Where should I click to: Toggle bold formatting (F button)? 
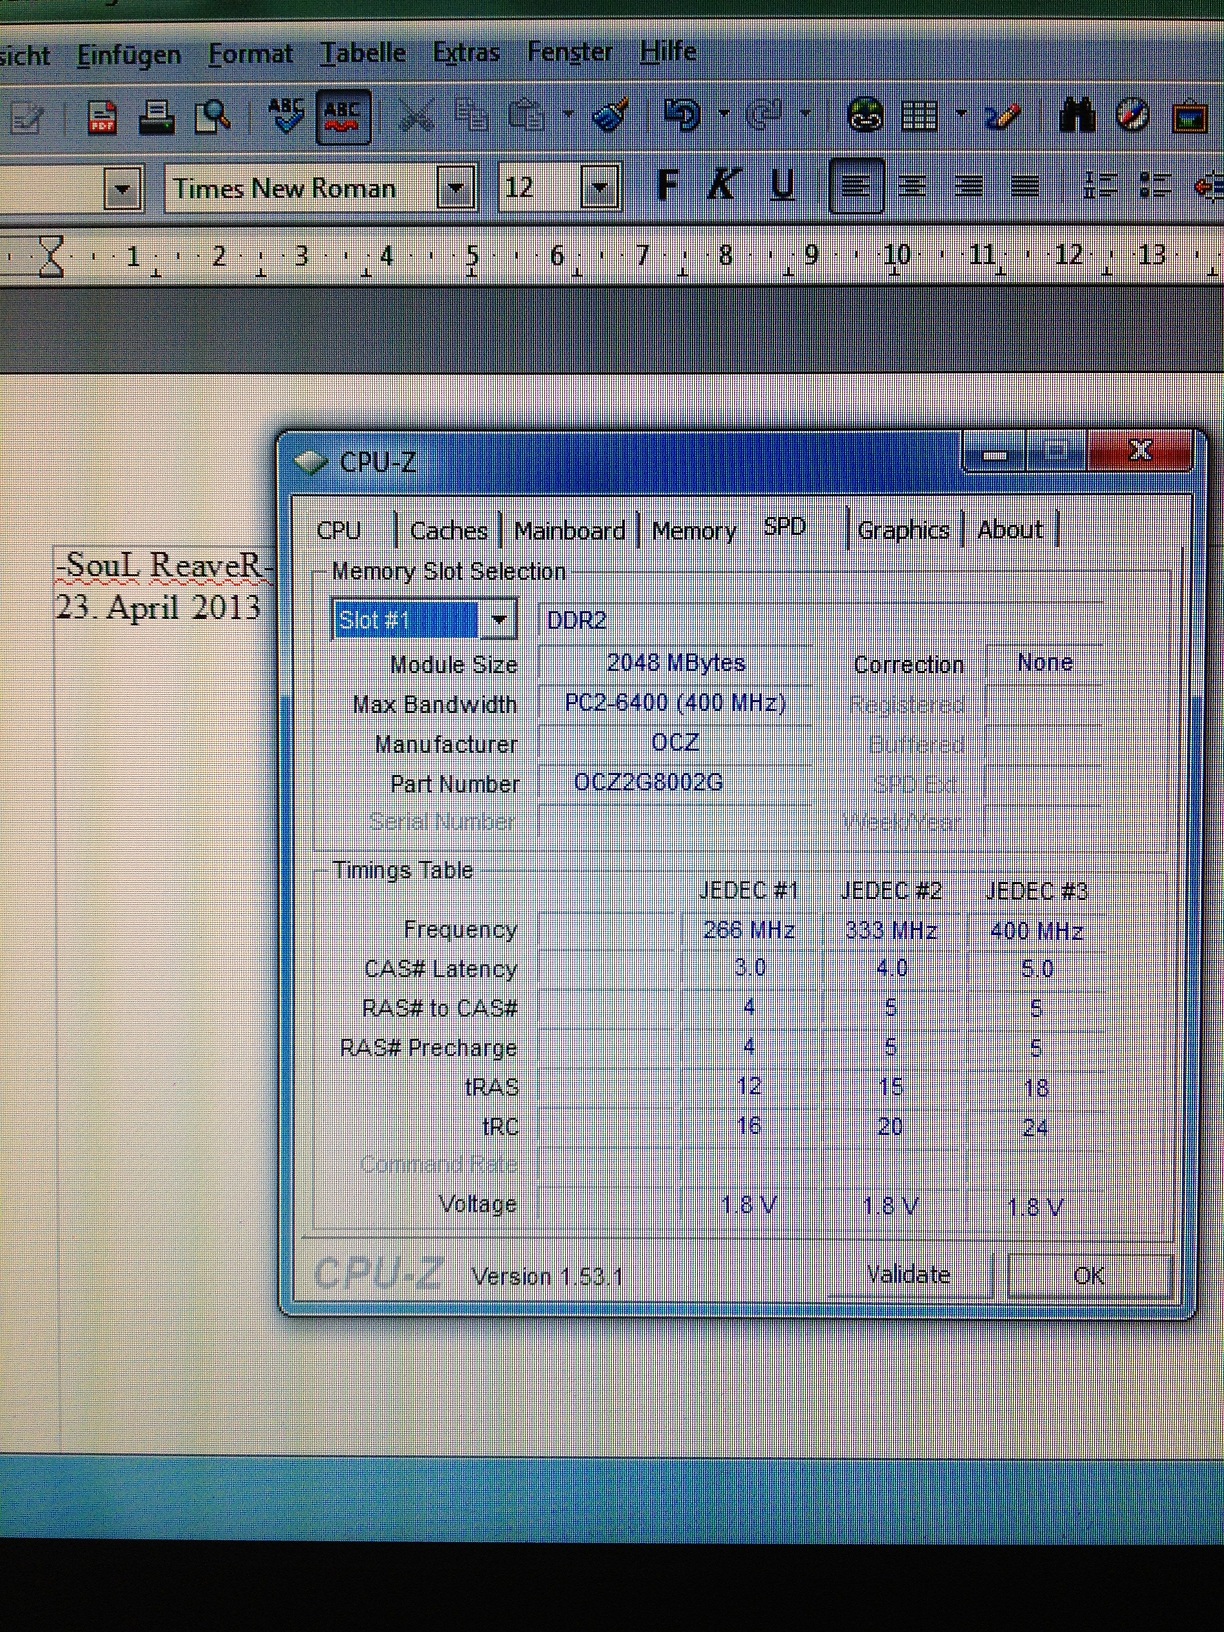point(667,186)
